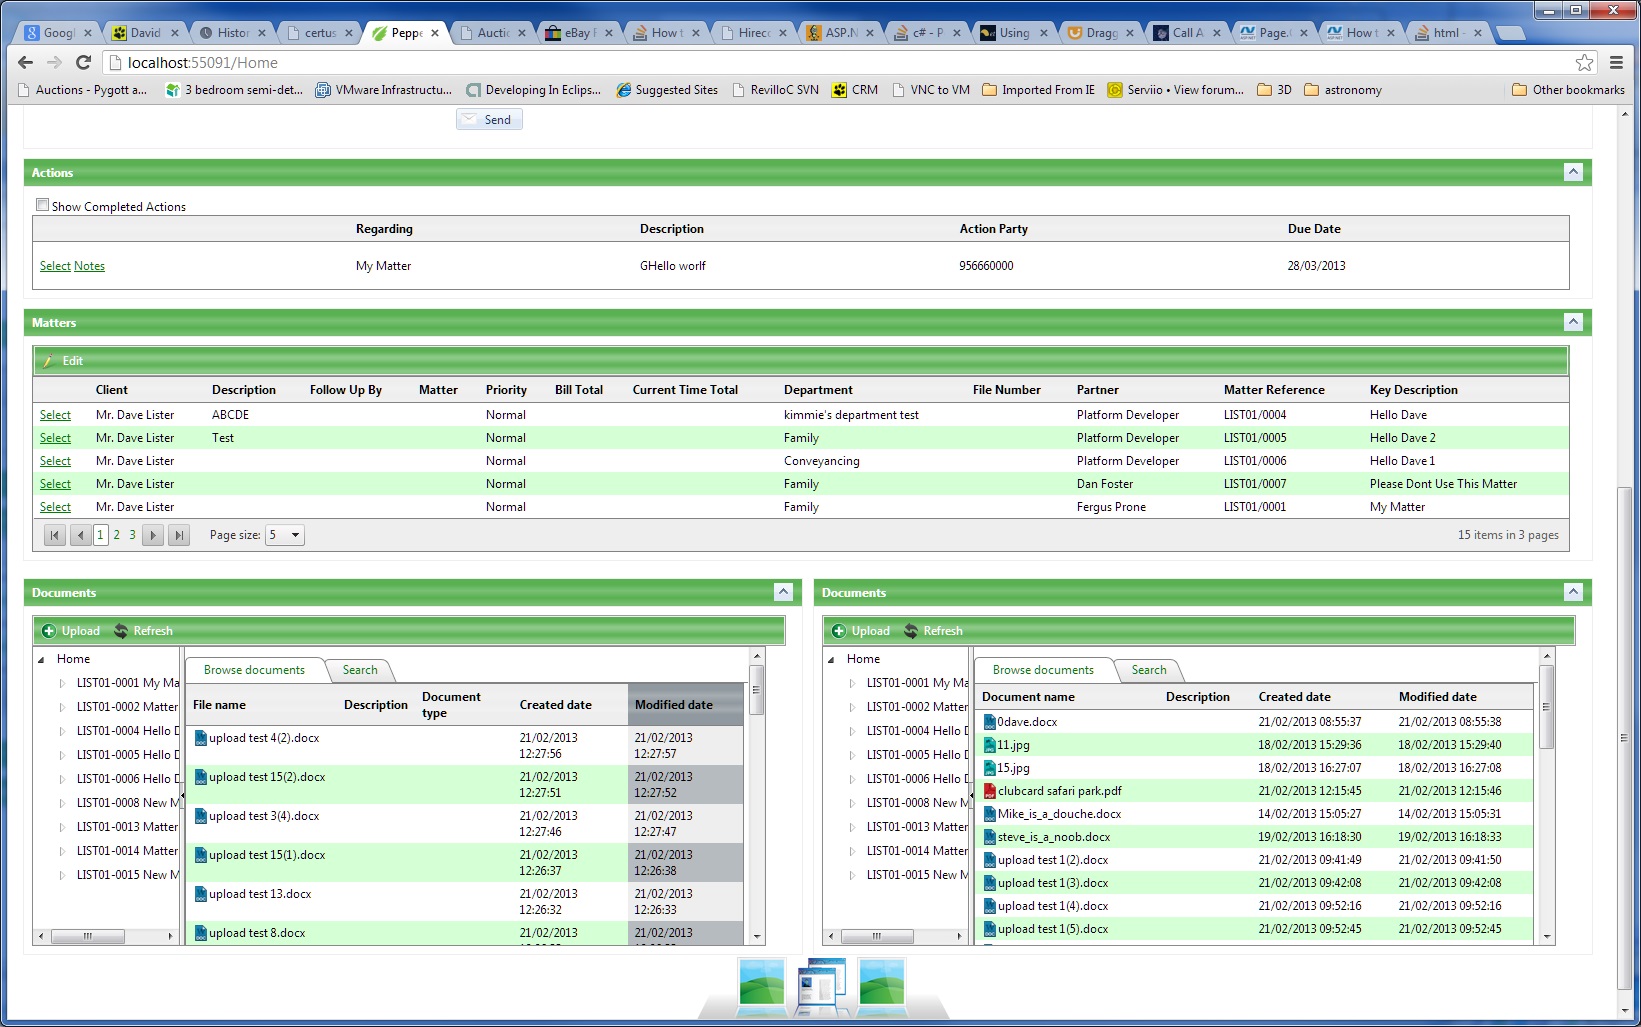This screenshot has width=1641, height=1027.
Task: Click the upload test 8.docx file name
Action: point(257,933)
